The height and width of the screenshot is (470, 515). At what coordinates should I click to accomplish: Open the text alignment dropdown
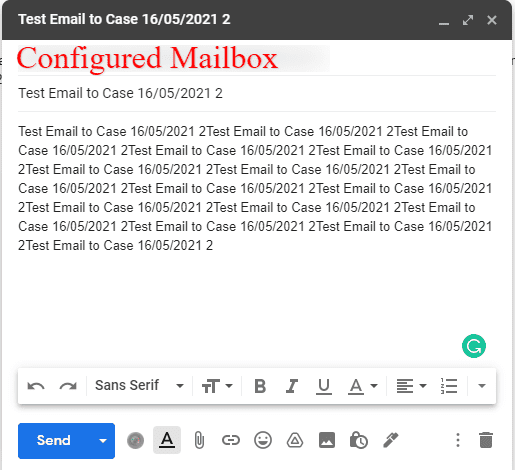click(411, 386)
